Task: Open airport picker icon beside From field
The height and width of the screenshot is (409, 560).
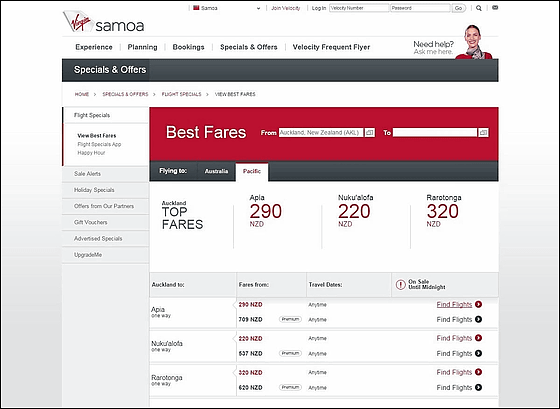Action: tap(370, 133)
